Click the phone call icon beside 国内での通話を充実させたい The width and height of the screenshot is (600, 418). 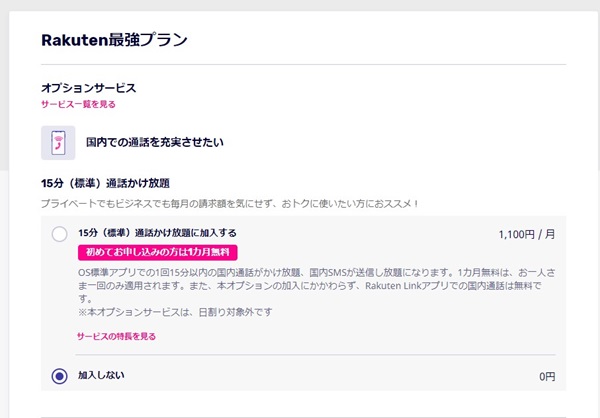(58, 143)
